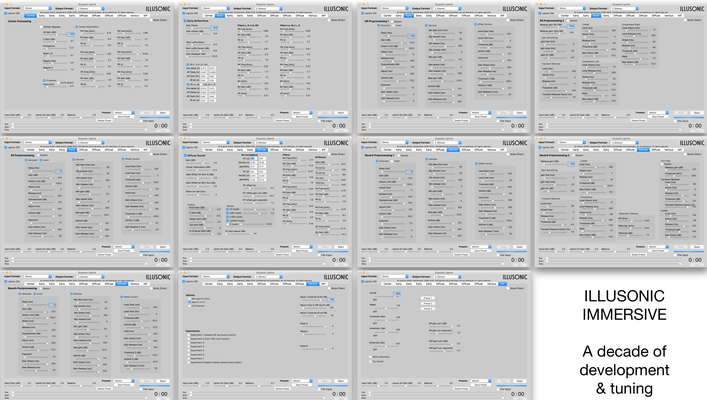Image resolution: width=707 pixels, height=400 pixels.
Task: Click Center value field in Preset 1 window
Action: point(397,294)
